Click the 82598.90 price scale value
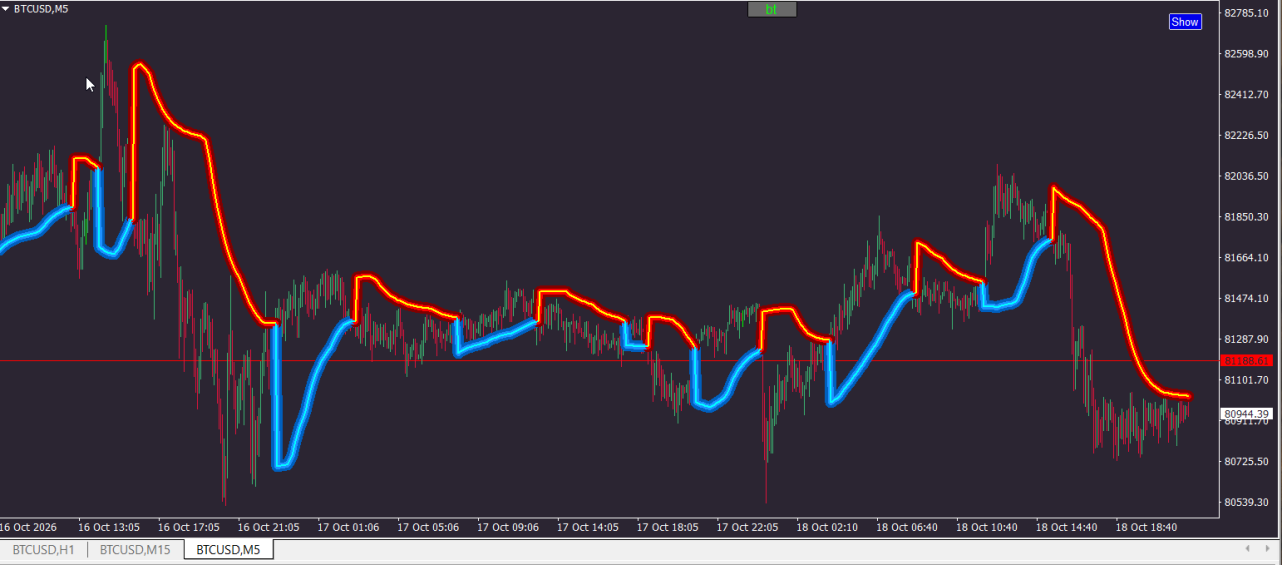Screen dimensions: 1282x565 pyautogui.click(x=1247, y=54)
